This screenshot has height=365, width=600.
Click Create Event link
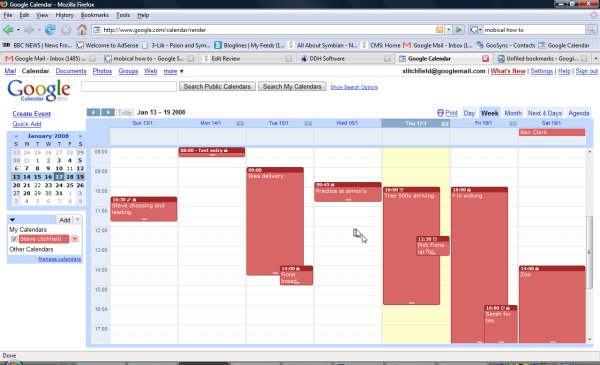point(32,114)
